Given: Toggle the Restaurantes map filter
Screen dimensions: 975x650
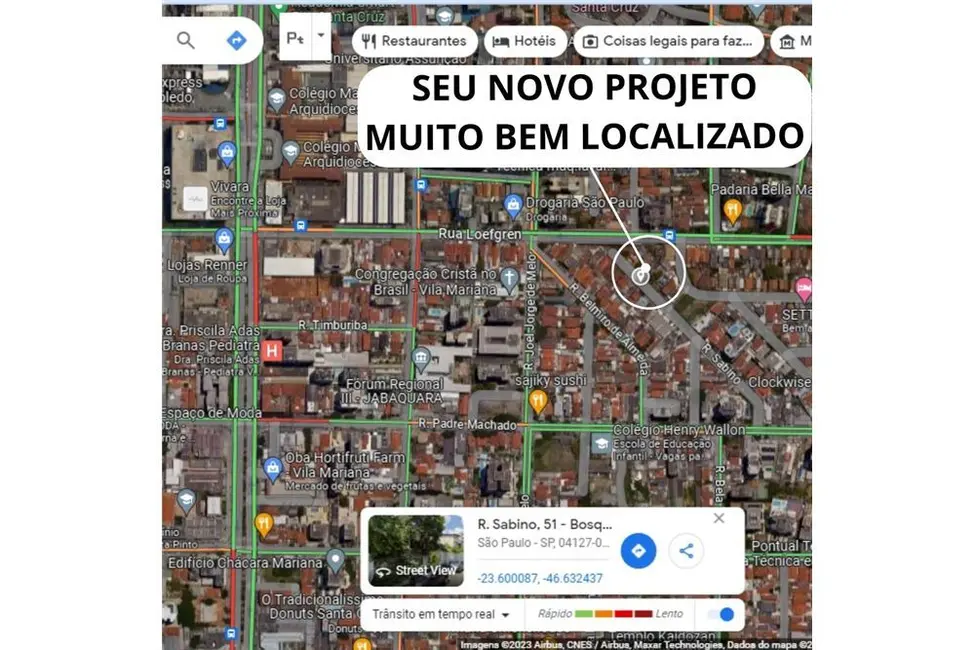Looking at the screenshot, I should pyautogui.click(x=413, y=41).
